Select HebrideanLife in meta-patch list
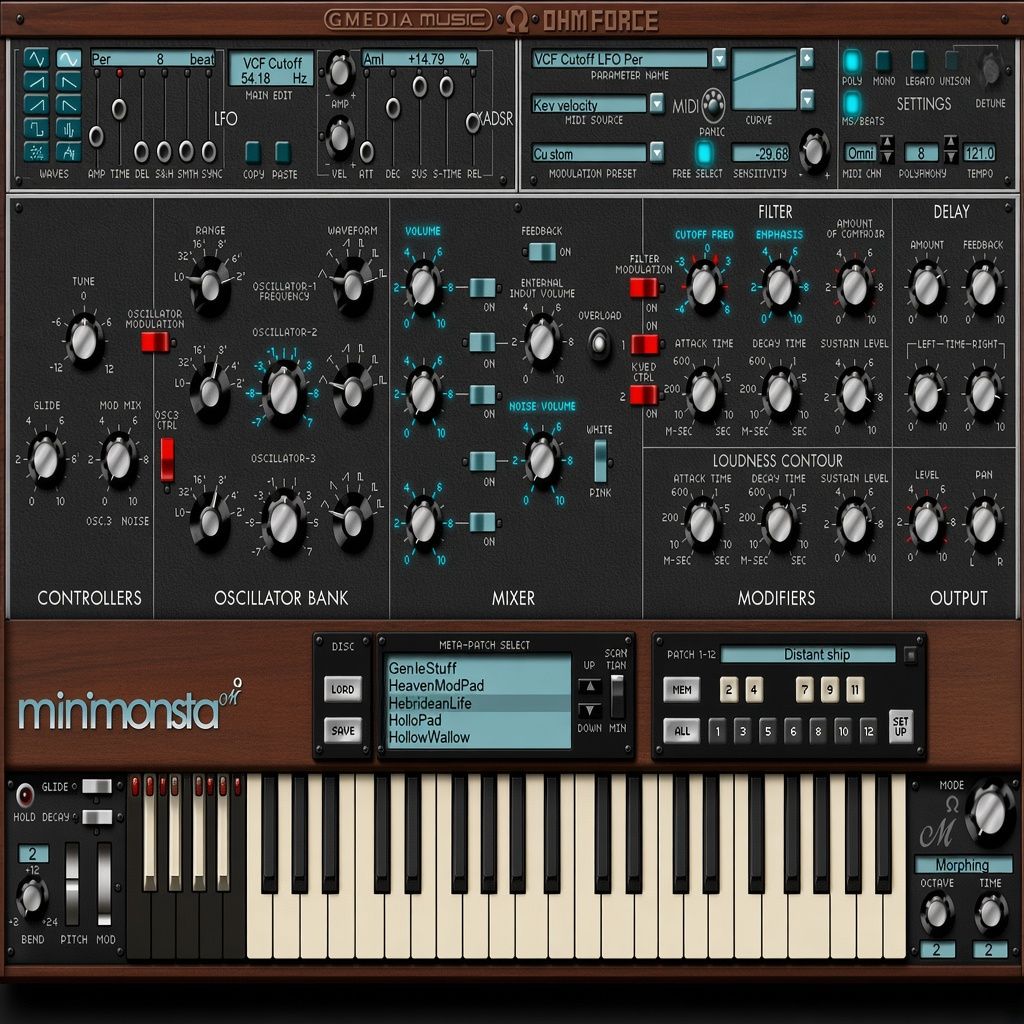 pos(477,703)
